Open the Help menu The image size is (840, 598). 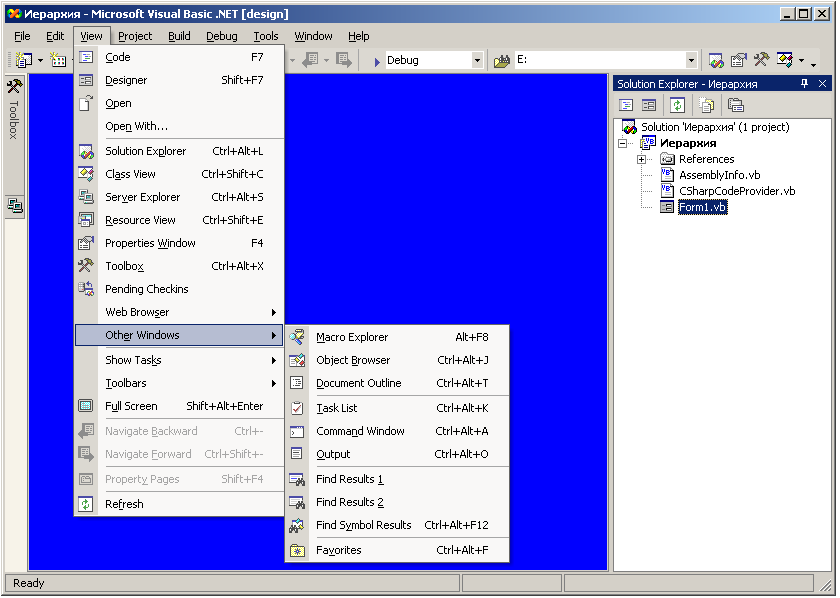click(x=358, y=36)
